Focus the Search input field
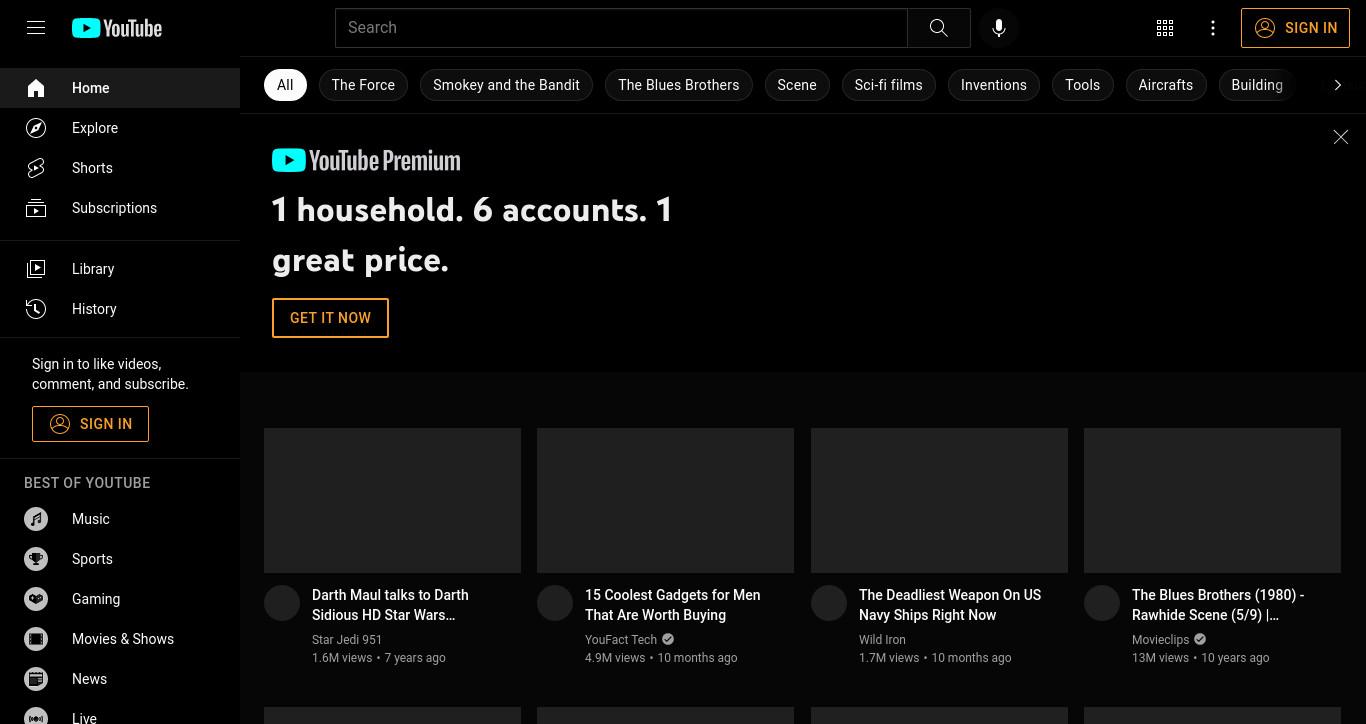The width and height of the screenshot is (1366, 724). pyautogui.click(x=621, y=28)
